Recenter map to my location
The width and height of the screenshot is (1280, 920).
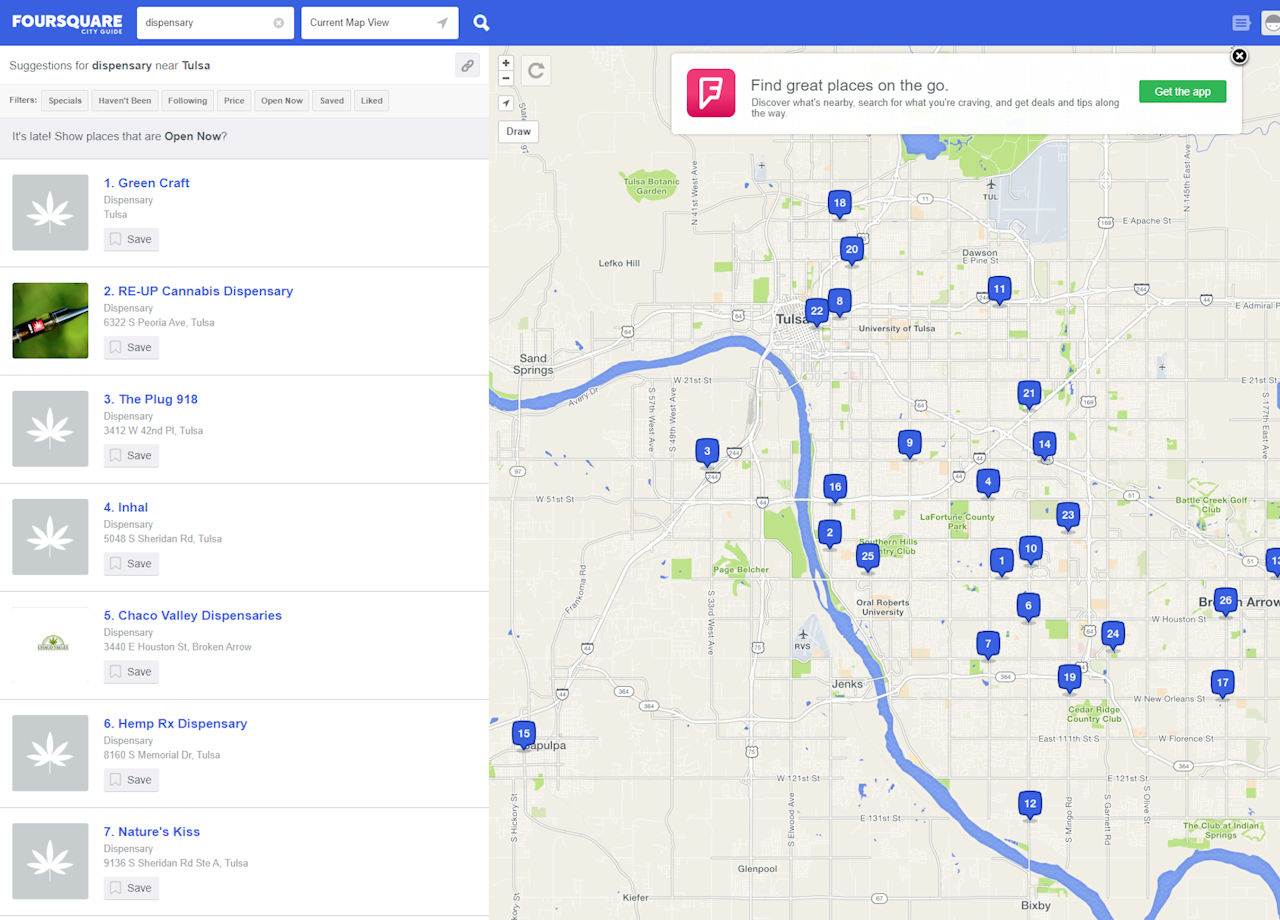point(506,103)
